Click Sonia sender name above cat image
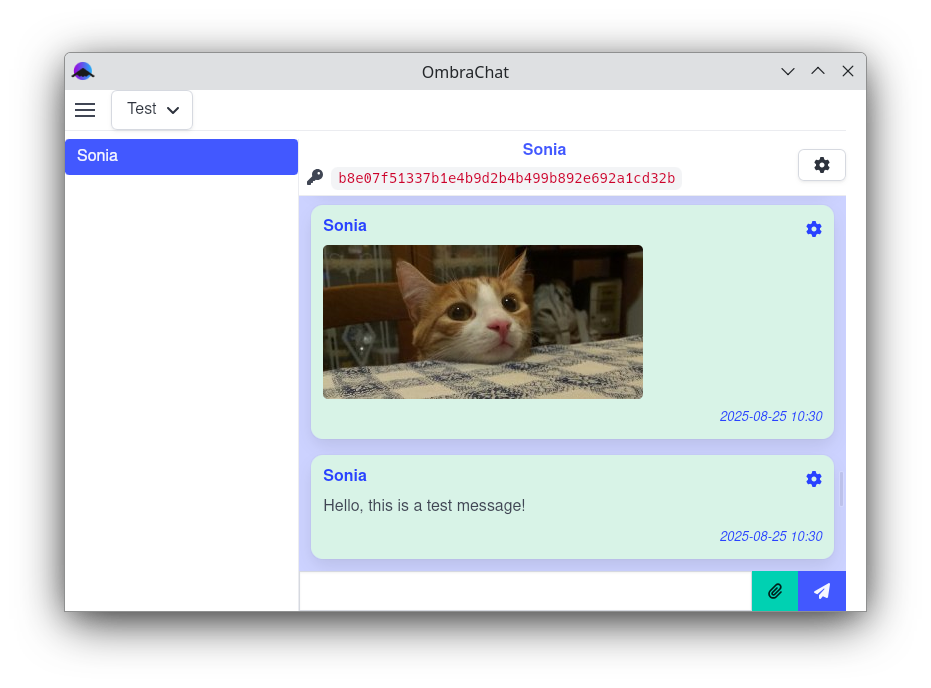 [345, 225]
